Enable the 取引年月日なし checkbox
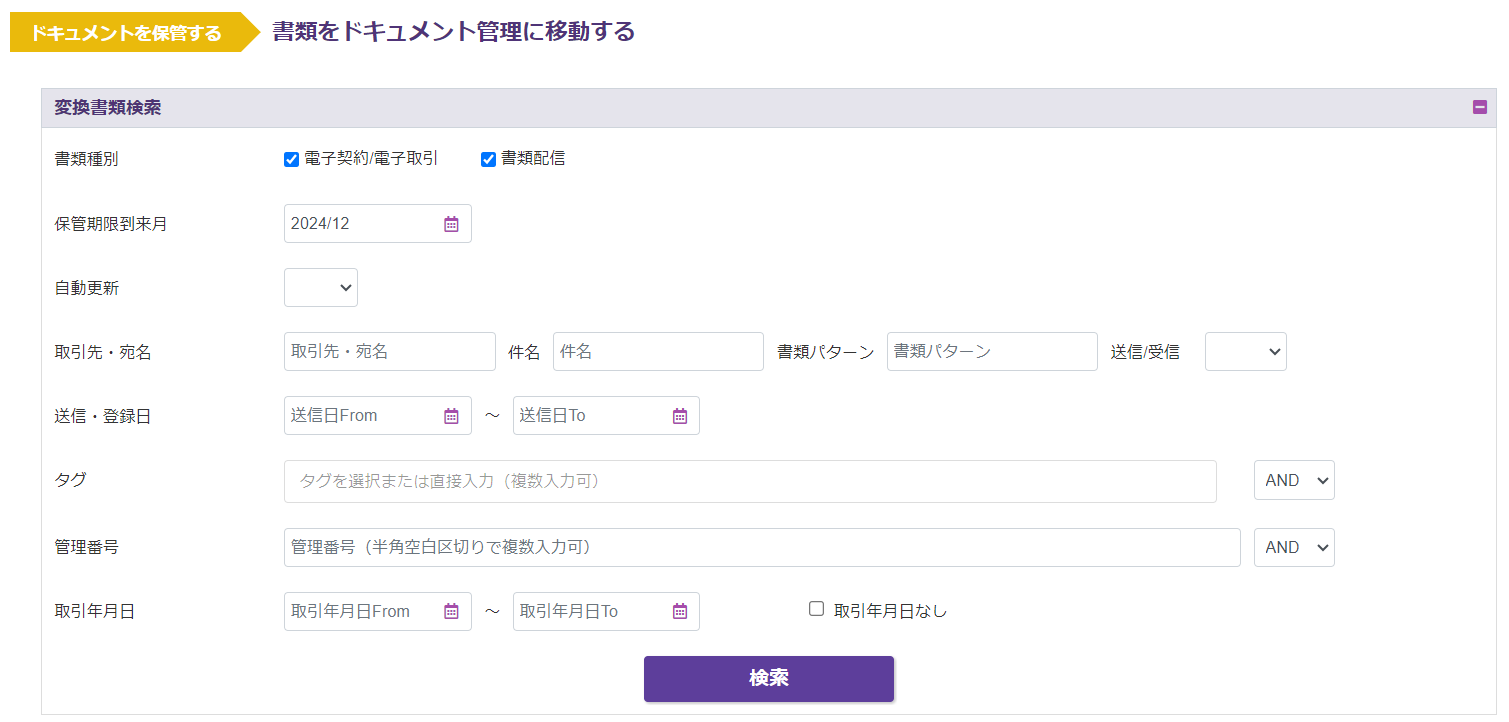Screen dimensions: 1509x722 coord(816,609)
